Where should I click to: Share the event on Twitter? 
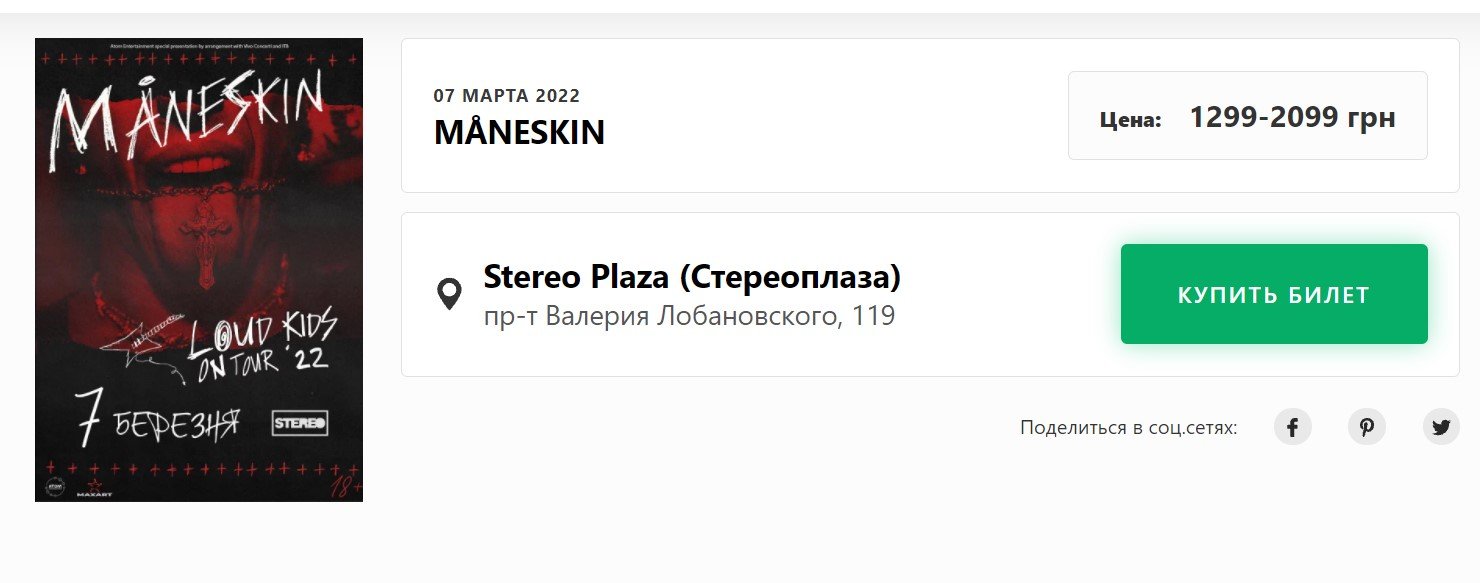(x=1441, y=426)
